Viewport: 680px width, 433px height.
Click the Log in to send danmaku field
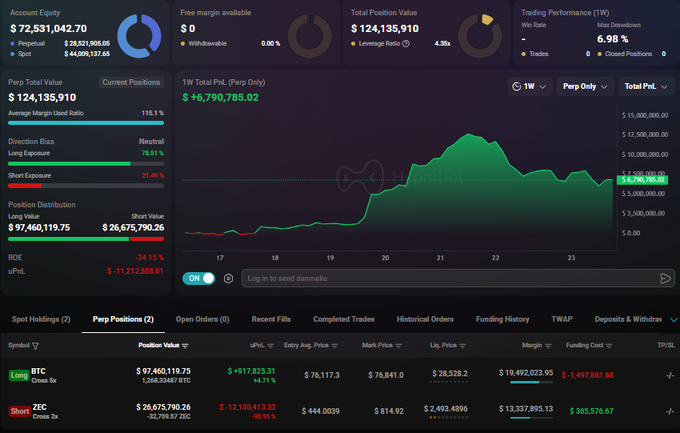click(457, 279)
